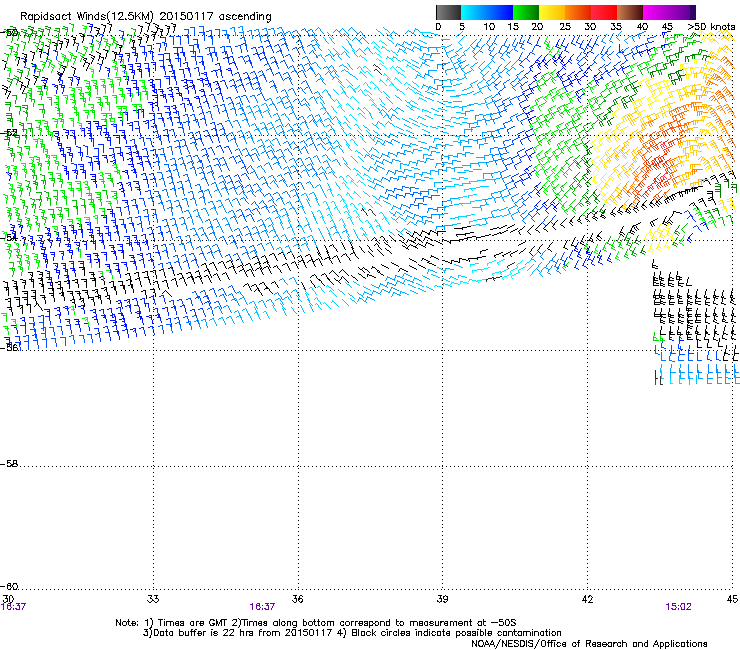Click the '16:37' time below longitude 30
Screen dimensions: 740x650
click(x=13, y=607)
